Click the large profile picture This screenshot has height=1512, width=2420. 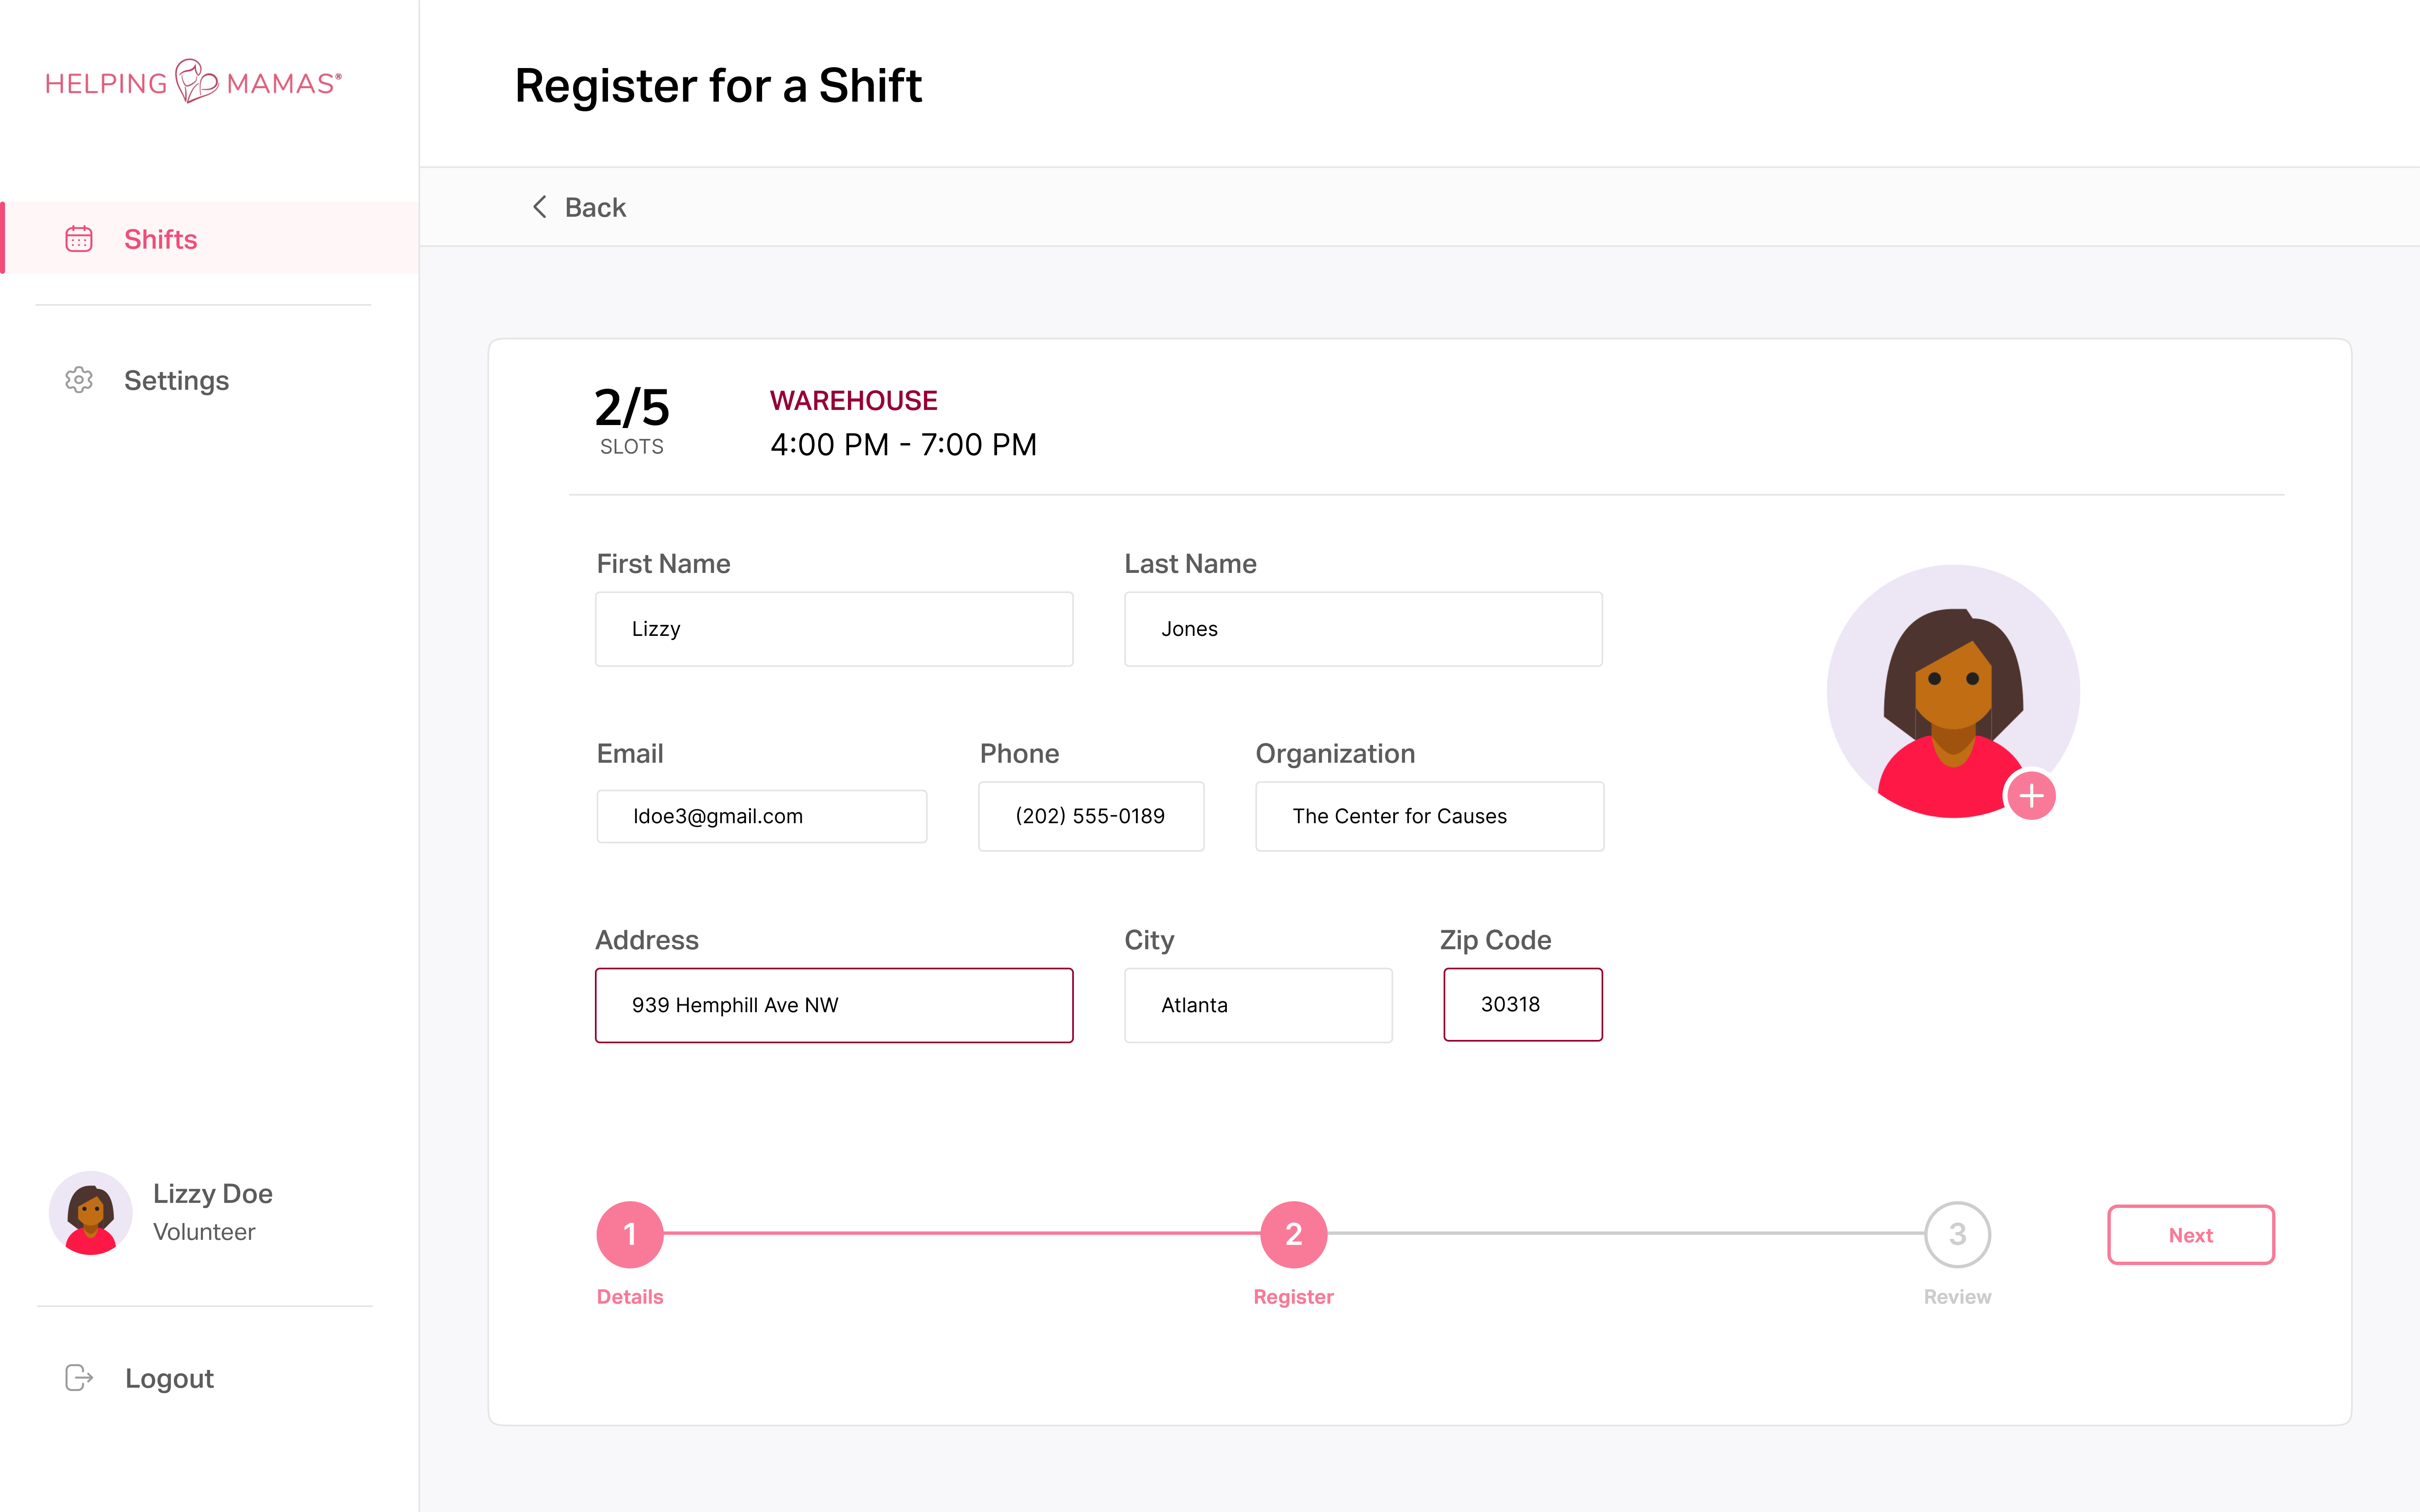tap(1953, 691)
